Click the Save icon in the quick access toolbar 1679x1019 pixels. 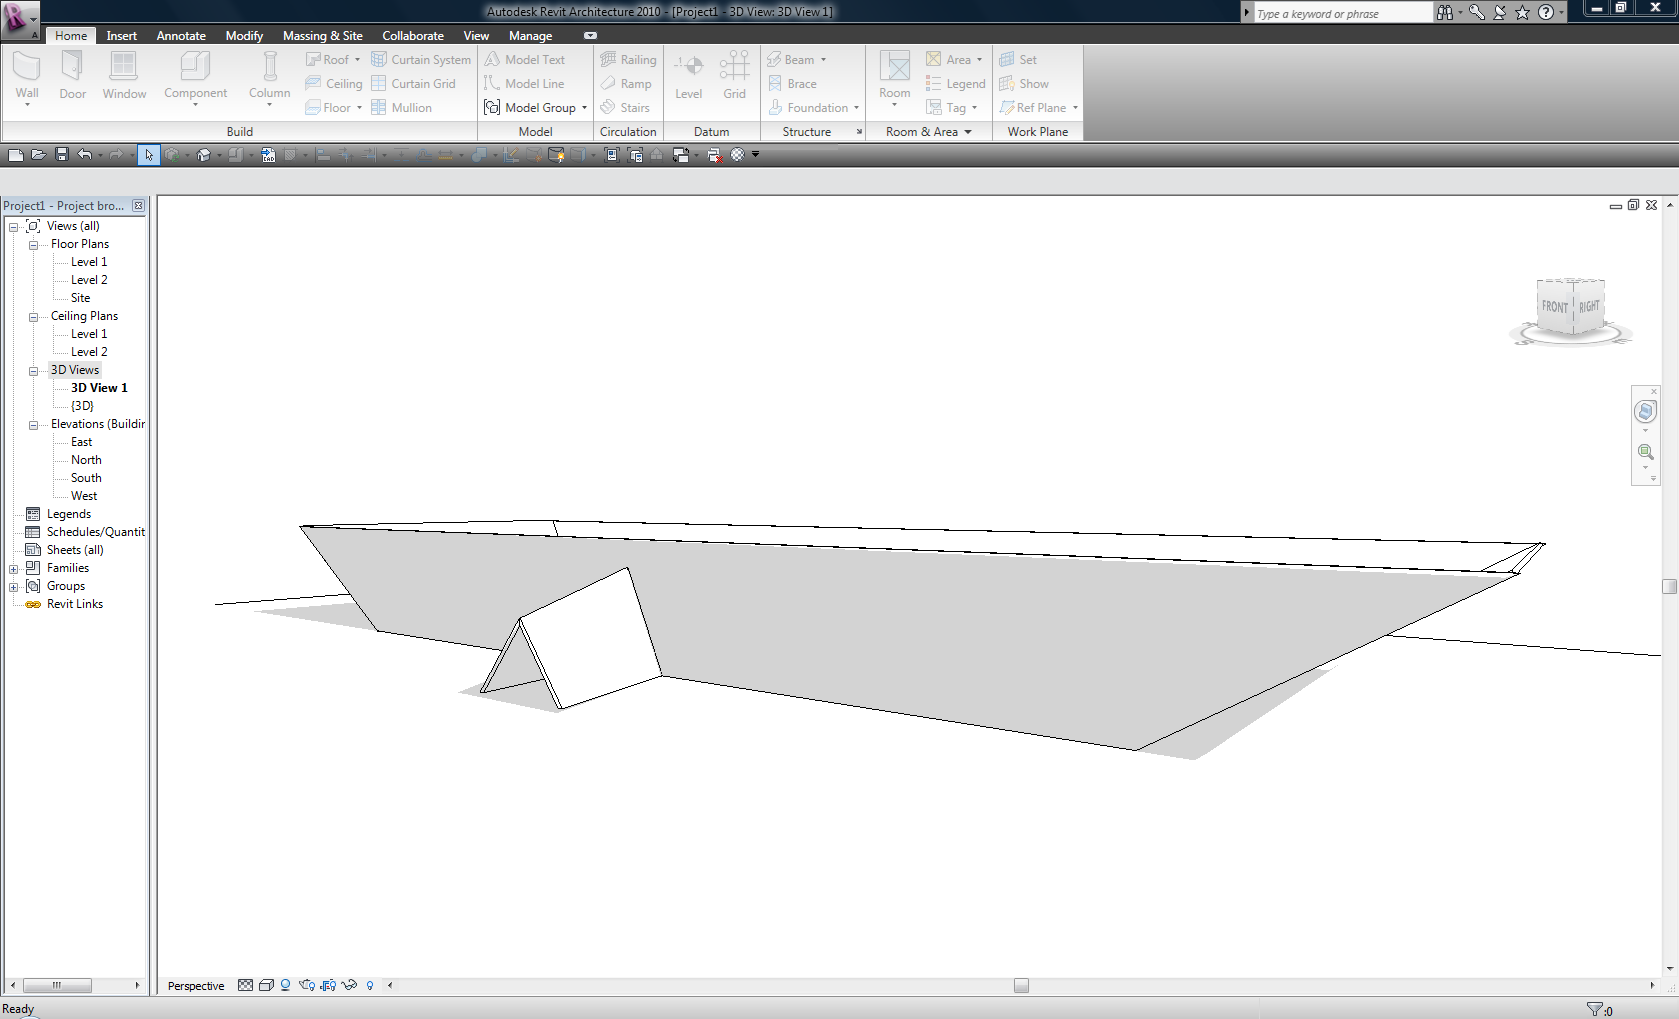tap(61, 155)
